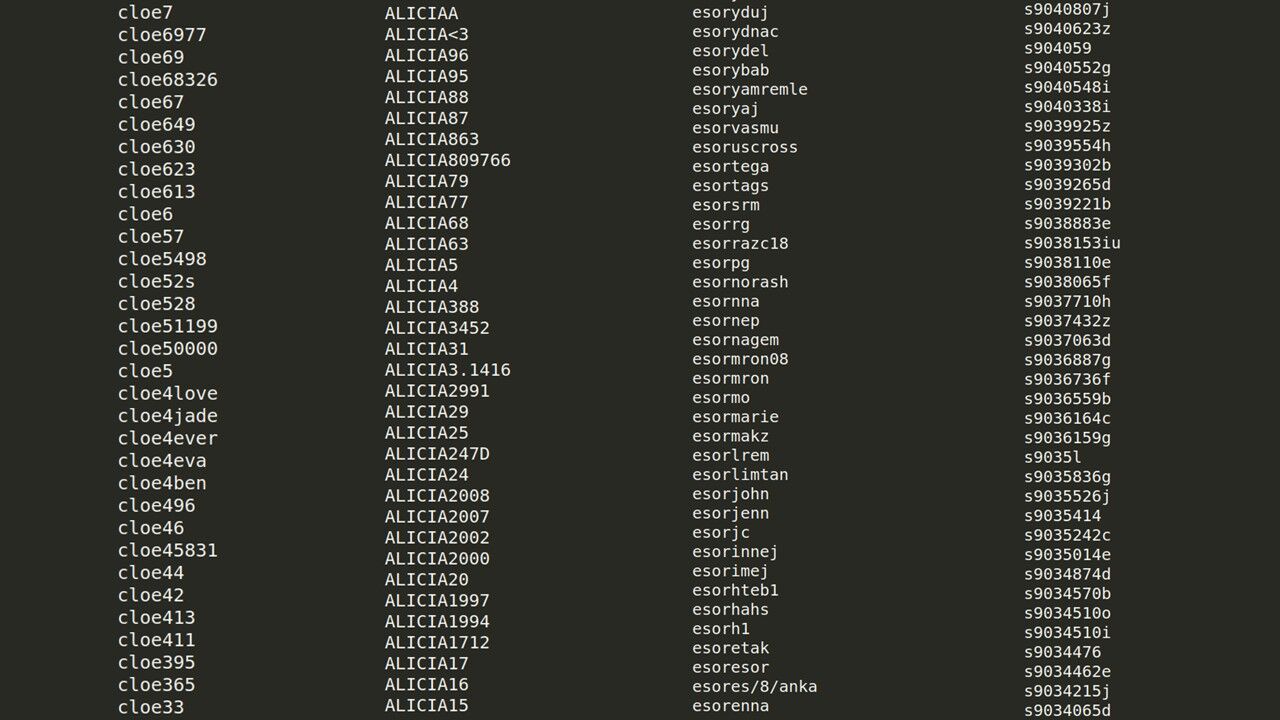Click the esoruscross word

pos(745,147)
